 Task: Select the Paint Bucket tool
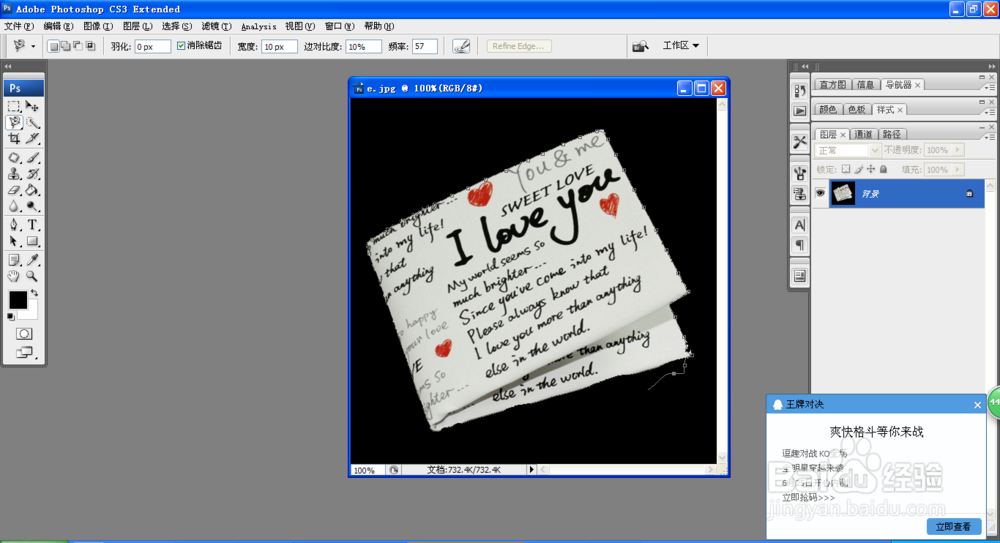pyautogui.click(x=33, y=190)
